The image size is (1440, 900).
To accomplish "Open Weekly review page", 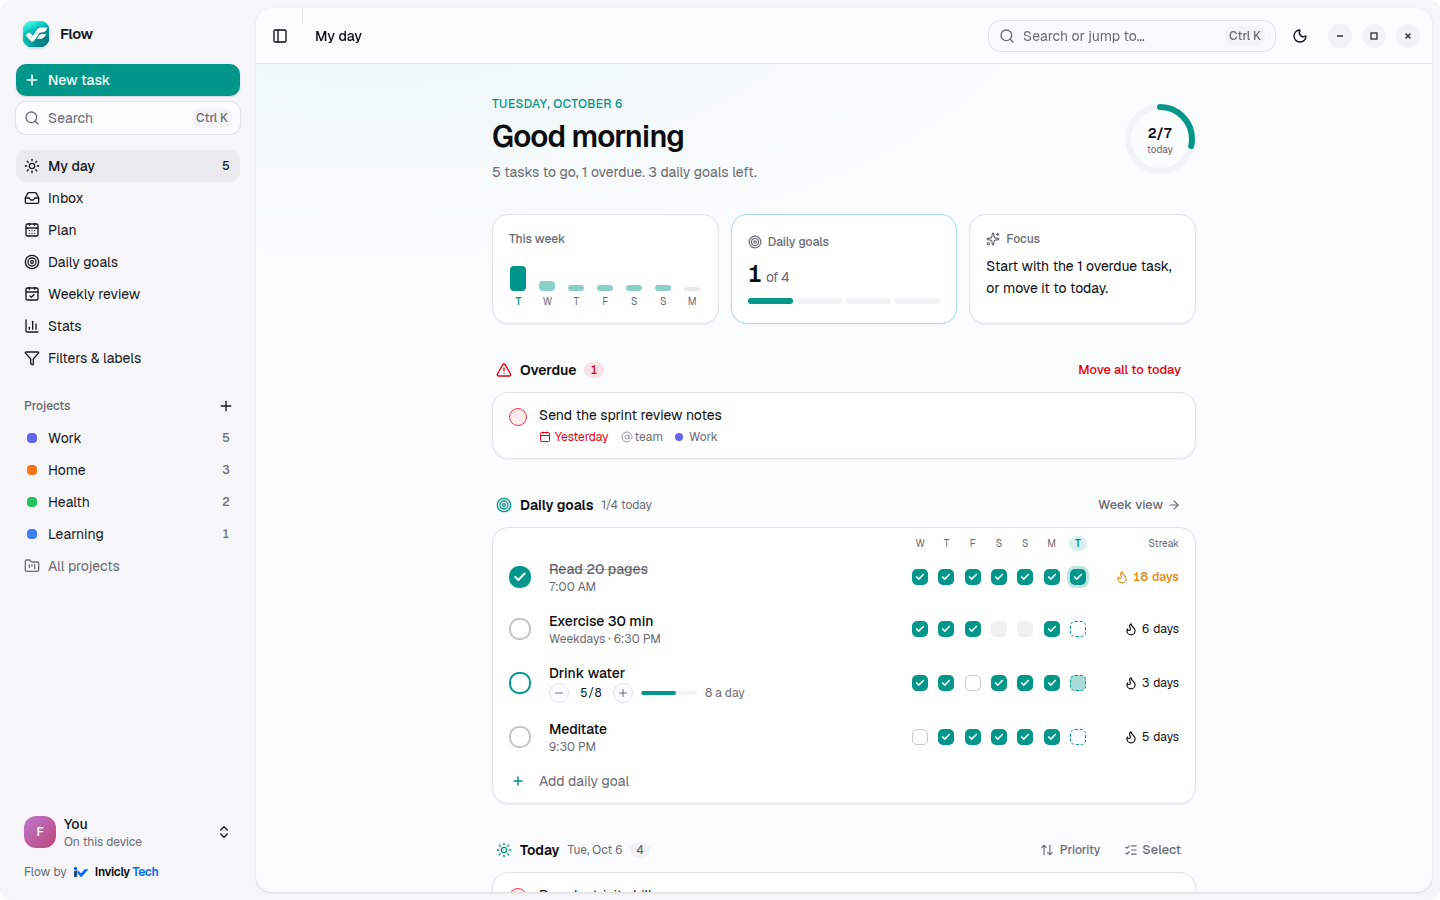I will (128, 294).
